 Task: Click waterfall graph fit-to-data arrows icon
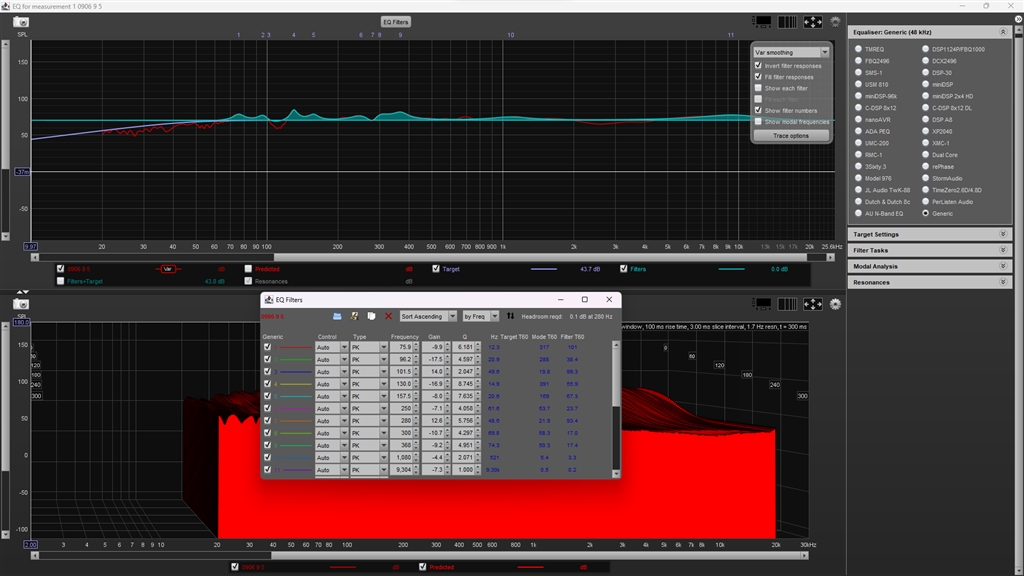click(812, 304)
